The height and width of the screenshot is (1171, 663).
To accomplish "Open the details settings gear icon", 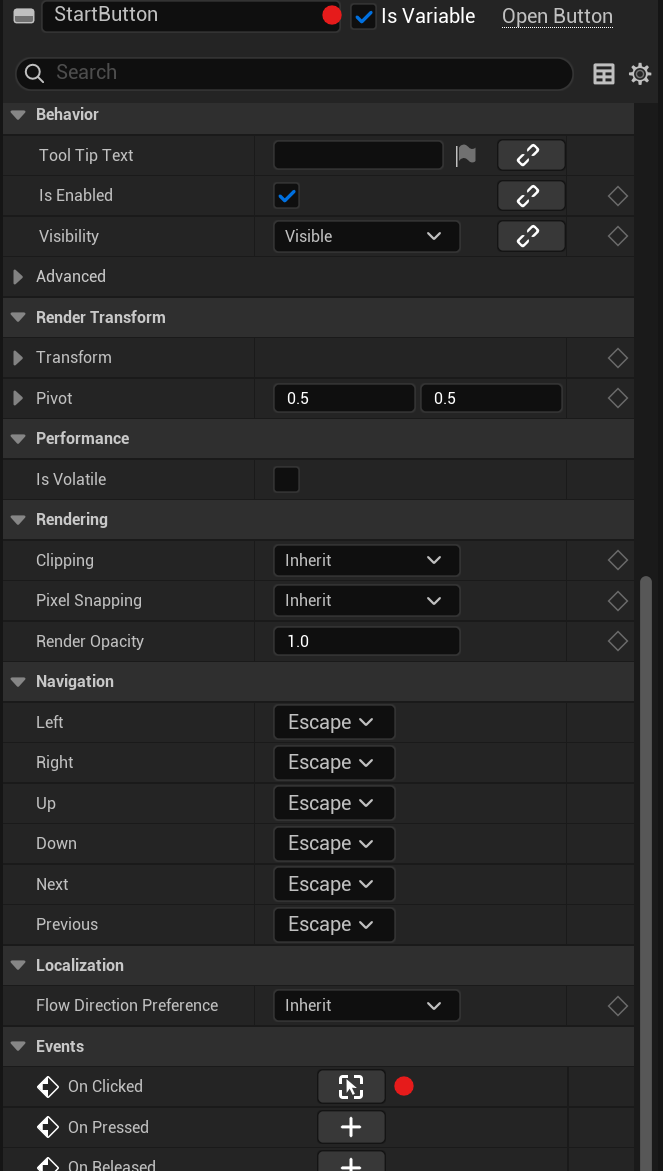I will coord(640,74).
